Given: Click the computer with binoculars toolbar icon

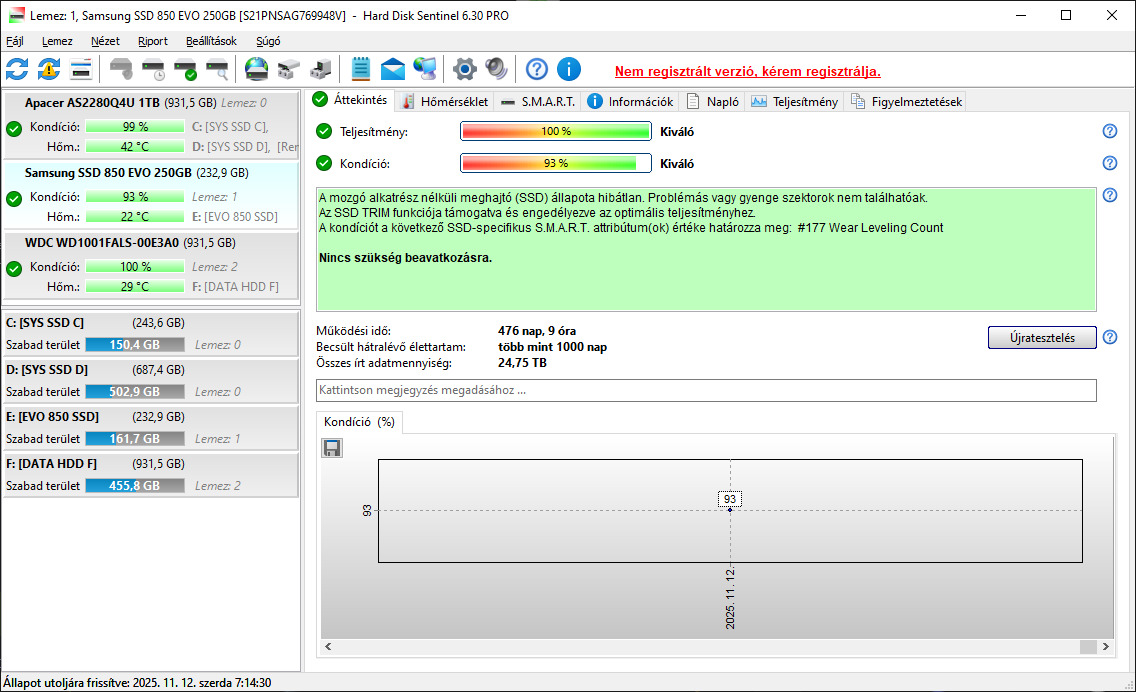Looking at the screenshot, I should 320,70.
